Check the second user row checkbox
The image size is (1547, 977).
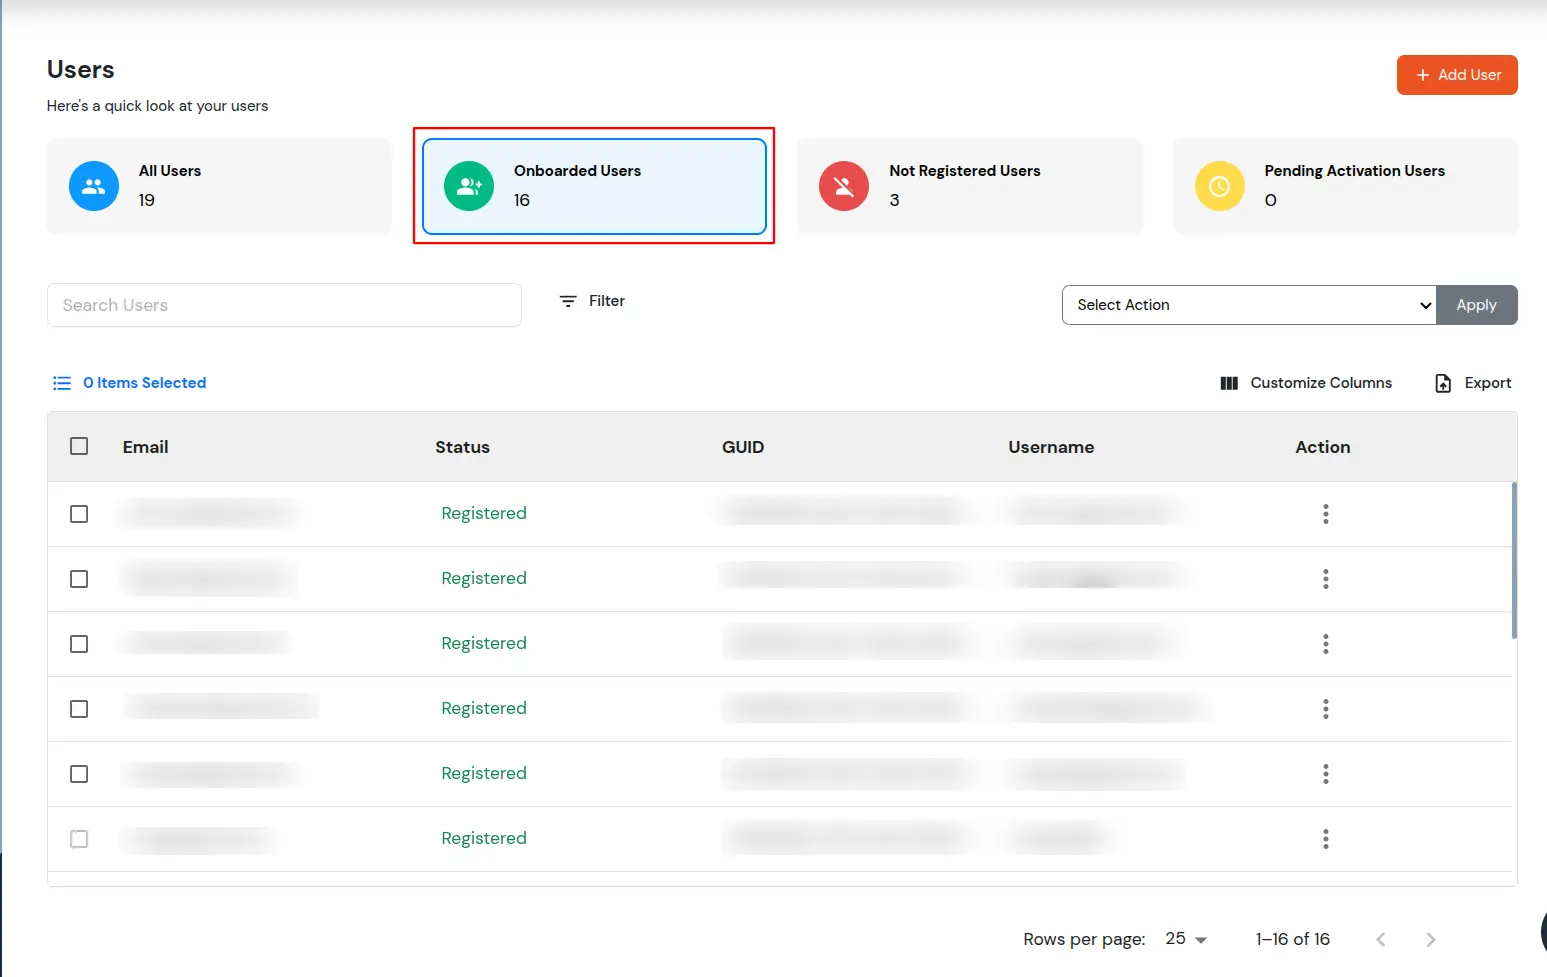[79, 578]
